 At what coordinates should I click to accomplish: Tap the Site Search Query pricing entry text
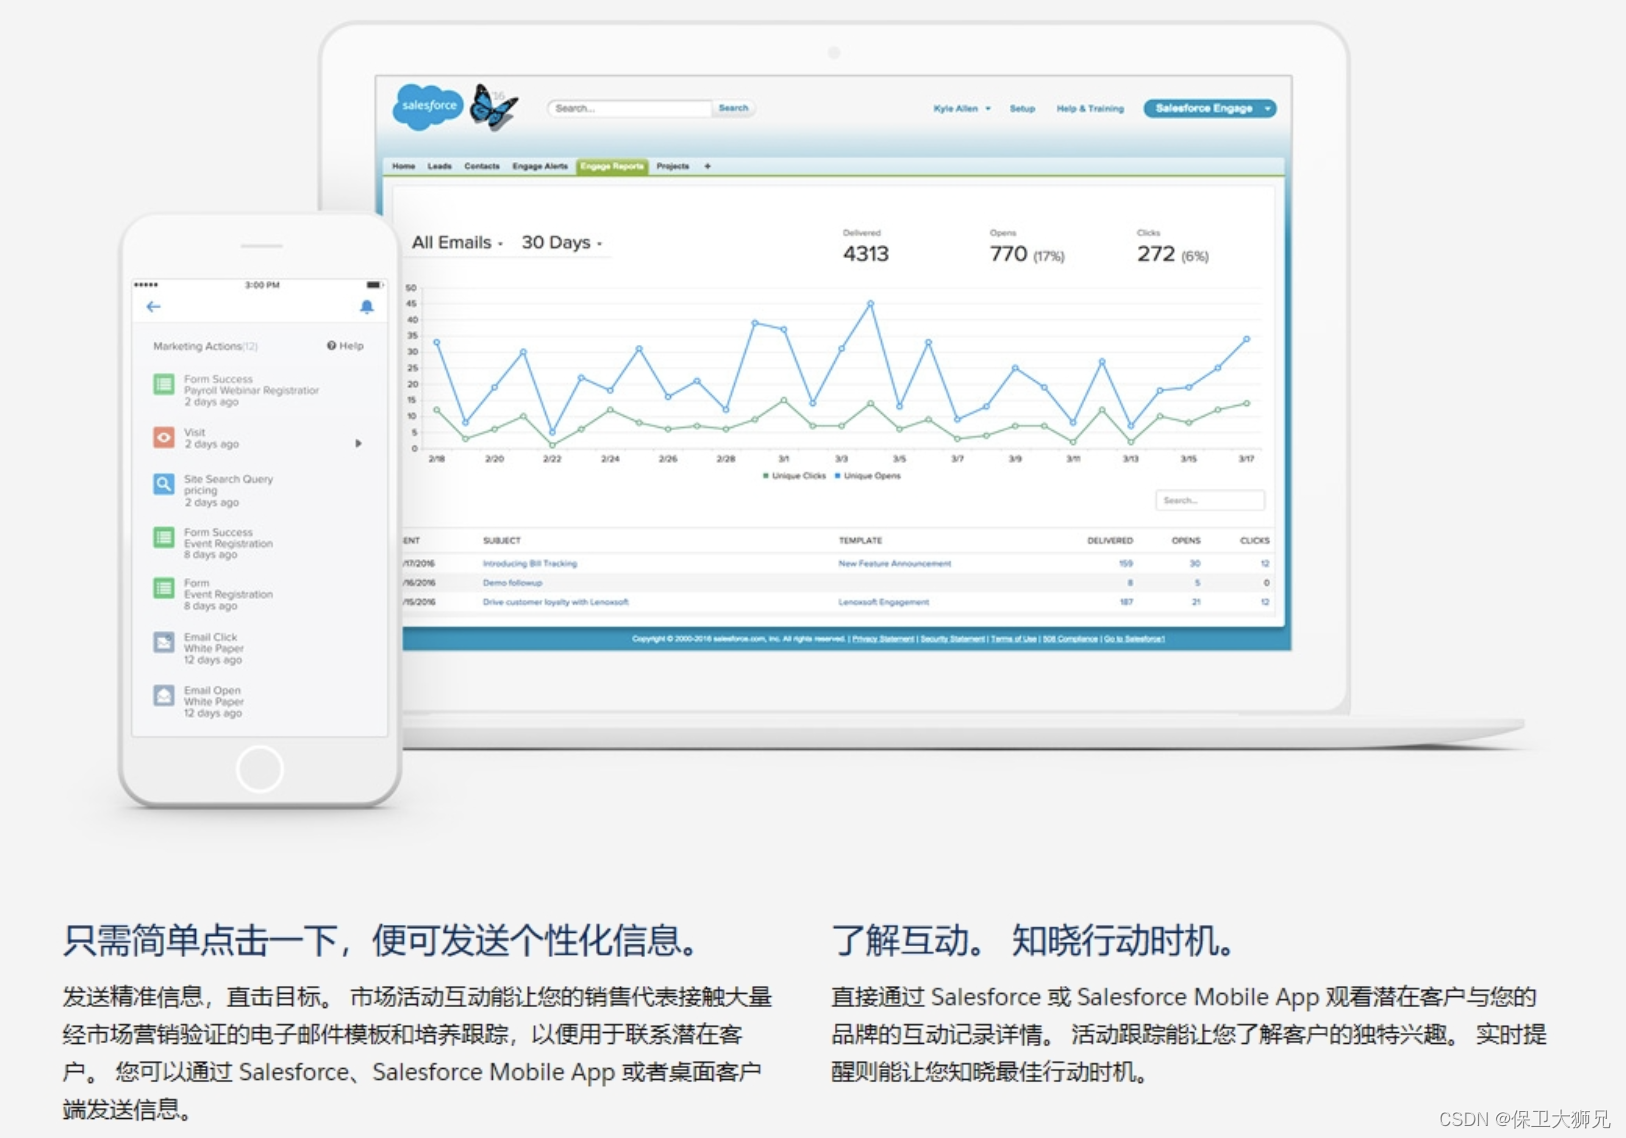click(x=228, y=490)
